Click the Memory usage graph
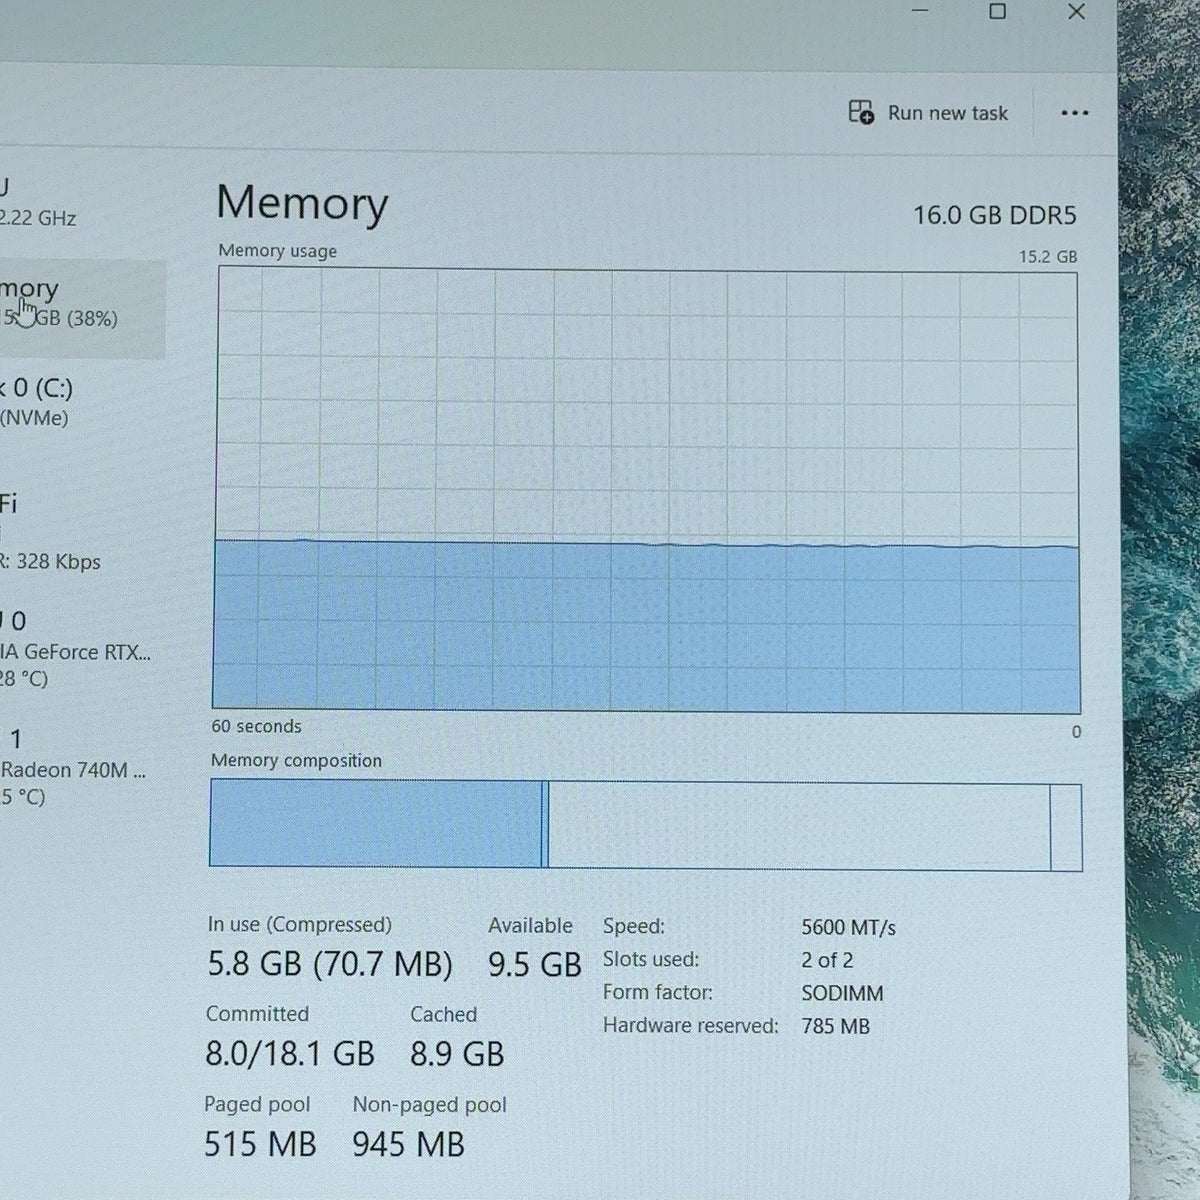Image resolution: width=1200 pixels, height=1200 pixels. pos(647,490)
